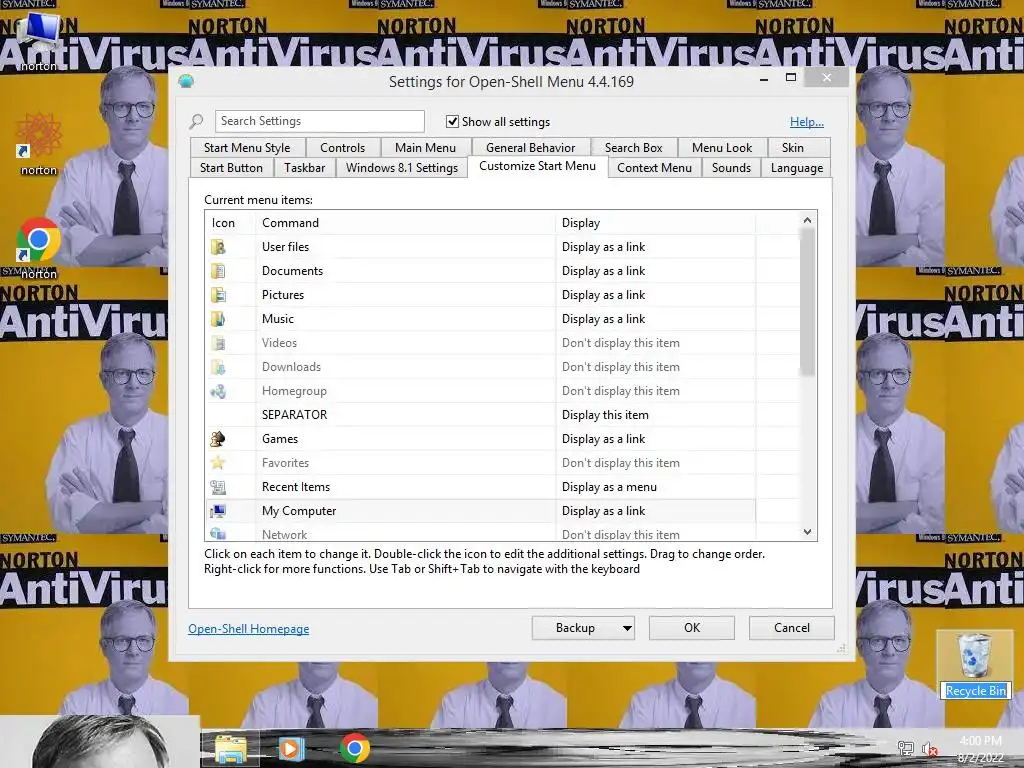The height and width of the screenshot is (768, 1024).
Task: Select the Downloads command text
Action: tap(291, 367)
